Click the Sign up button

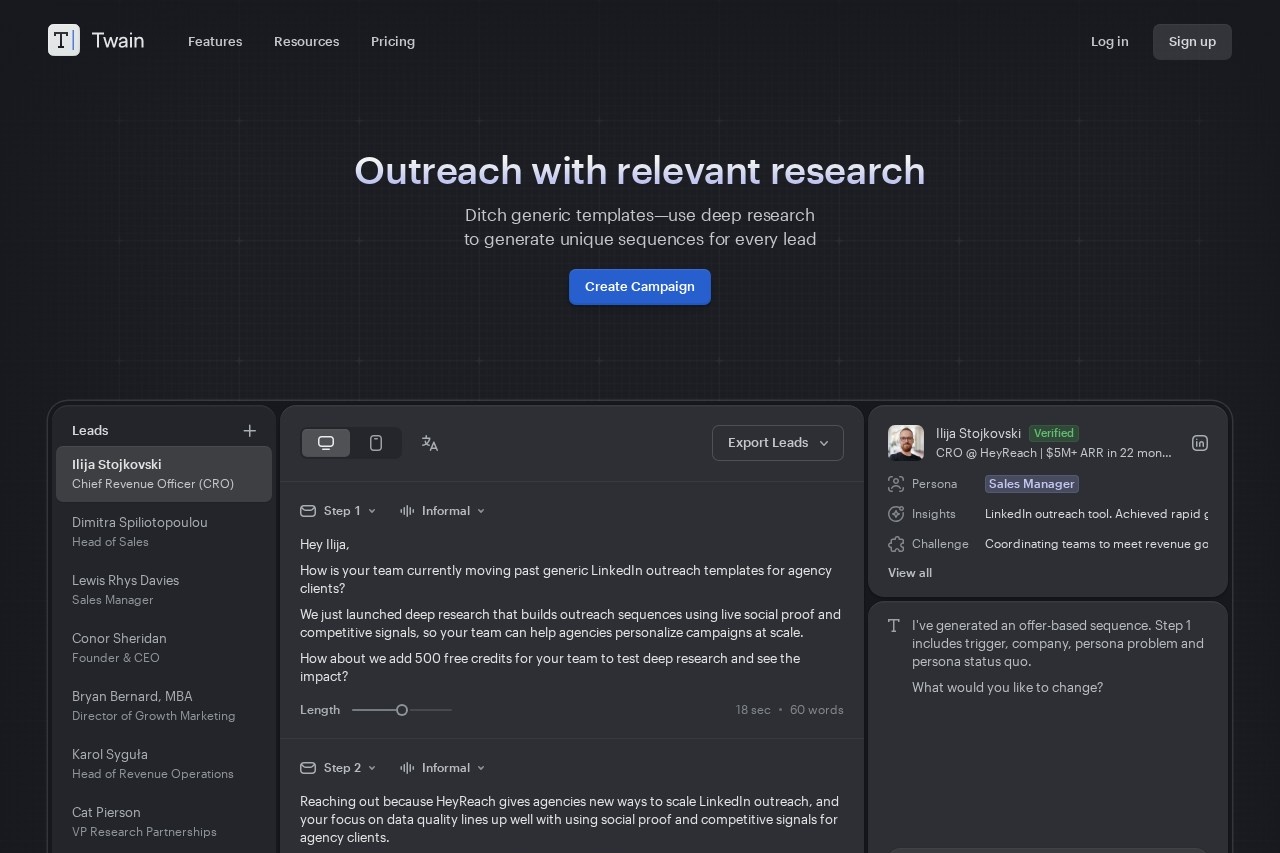[1192, 42]
